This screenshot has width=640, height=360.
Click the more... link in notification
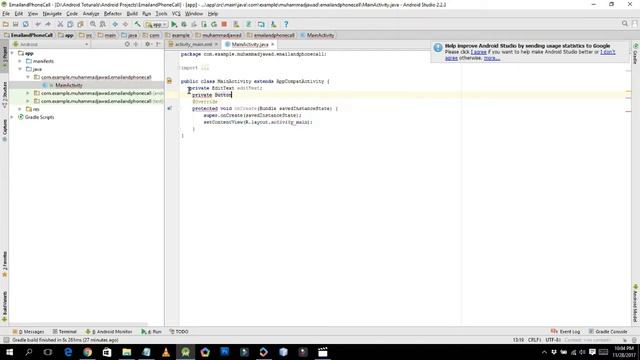[x=492, y=58]
